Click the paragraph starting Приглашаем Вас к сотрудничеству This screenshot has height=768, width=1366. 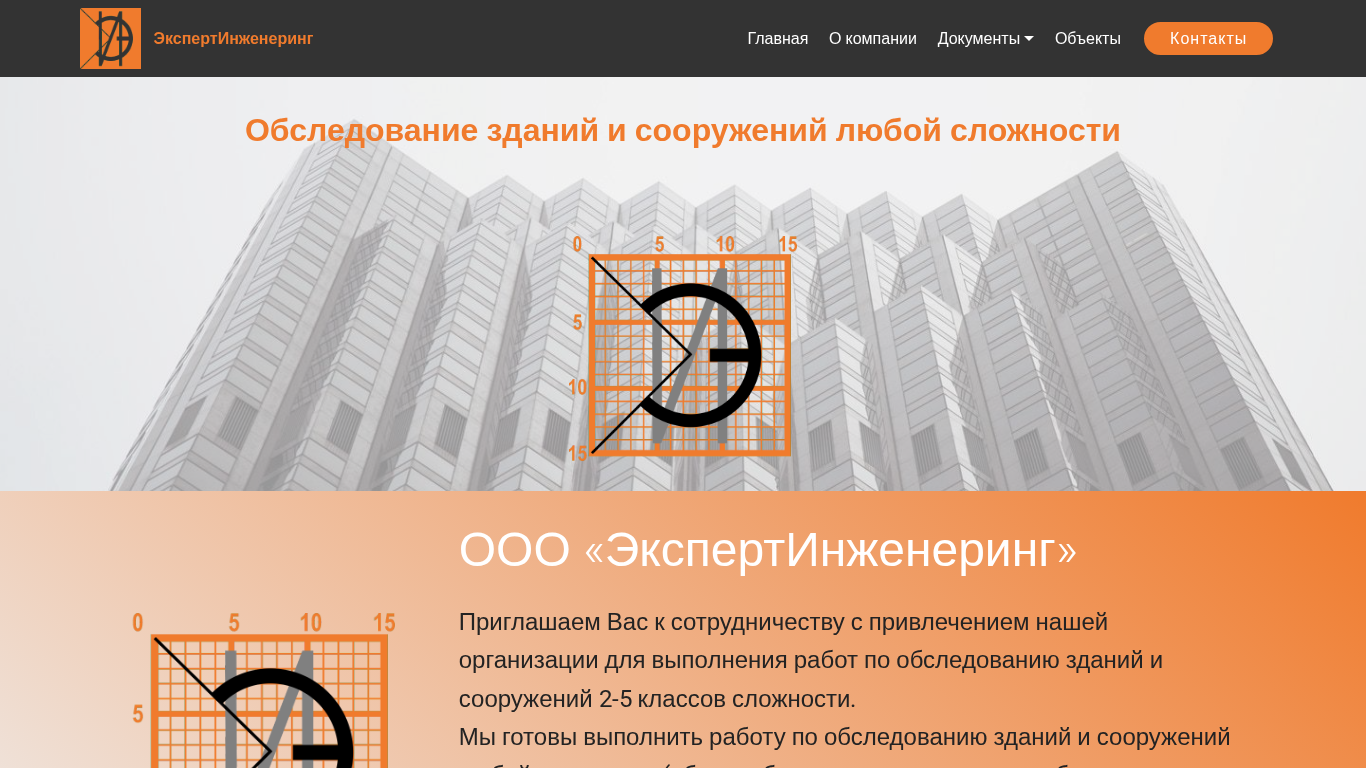(811, 660)
